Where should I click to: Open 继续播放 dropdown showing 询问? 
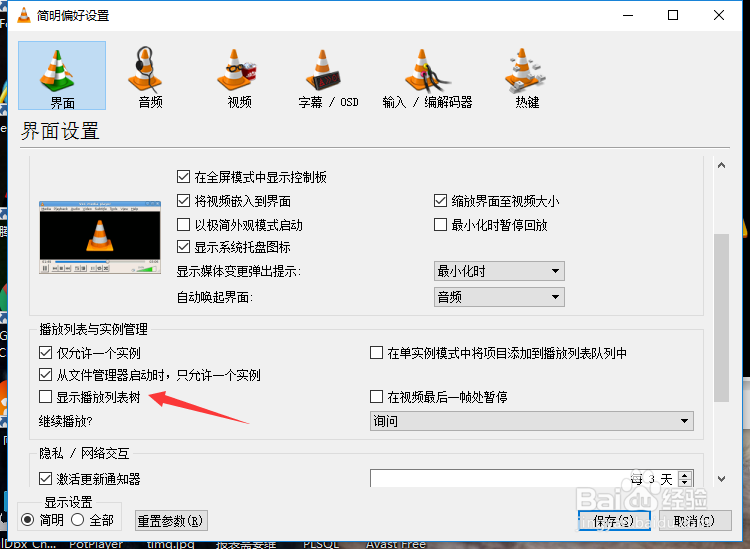pos(531,421)
